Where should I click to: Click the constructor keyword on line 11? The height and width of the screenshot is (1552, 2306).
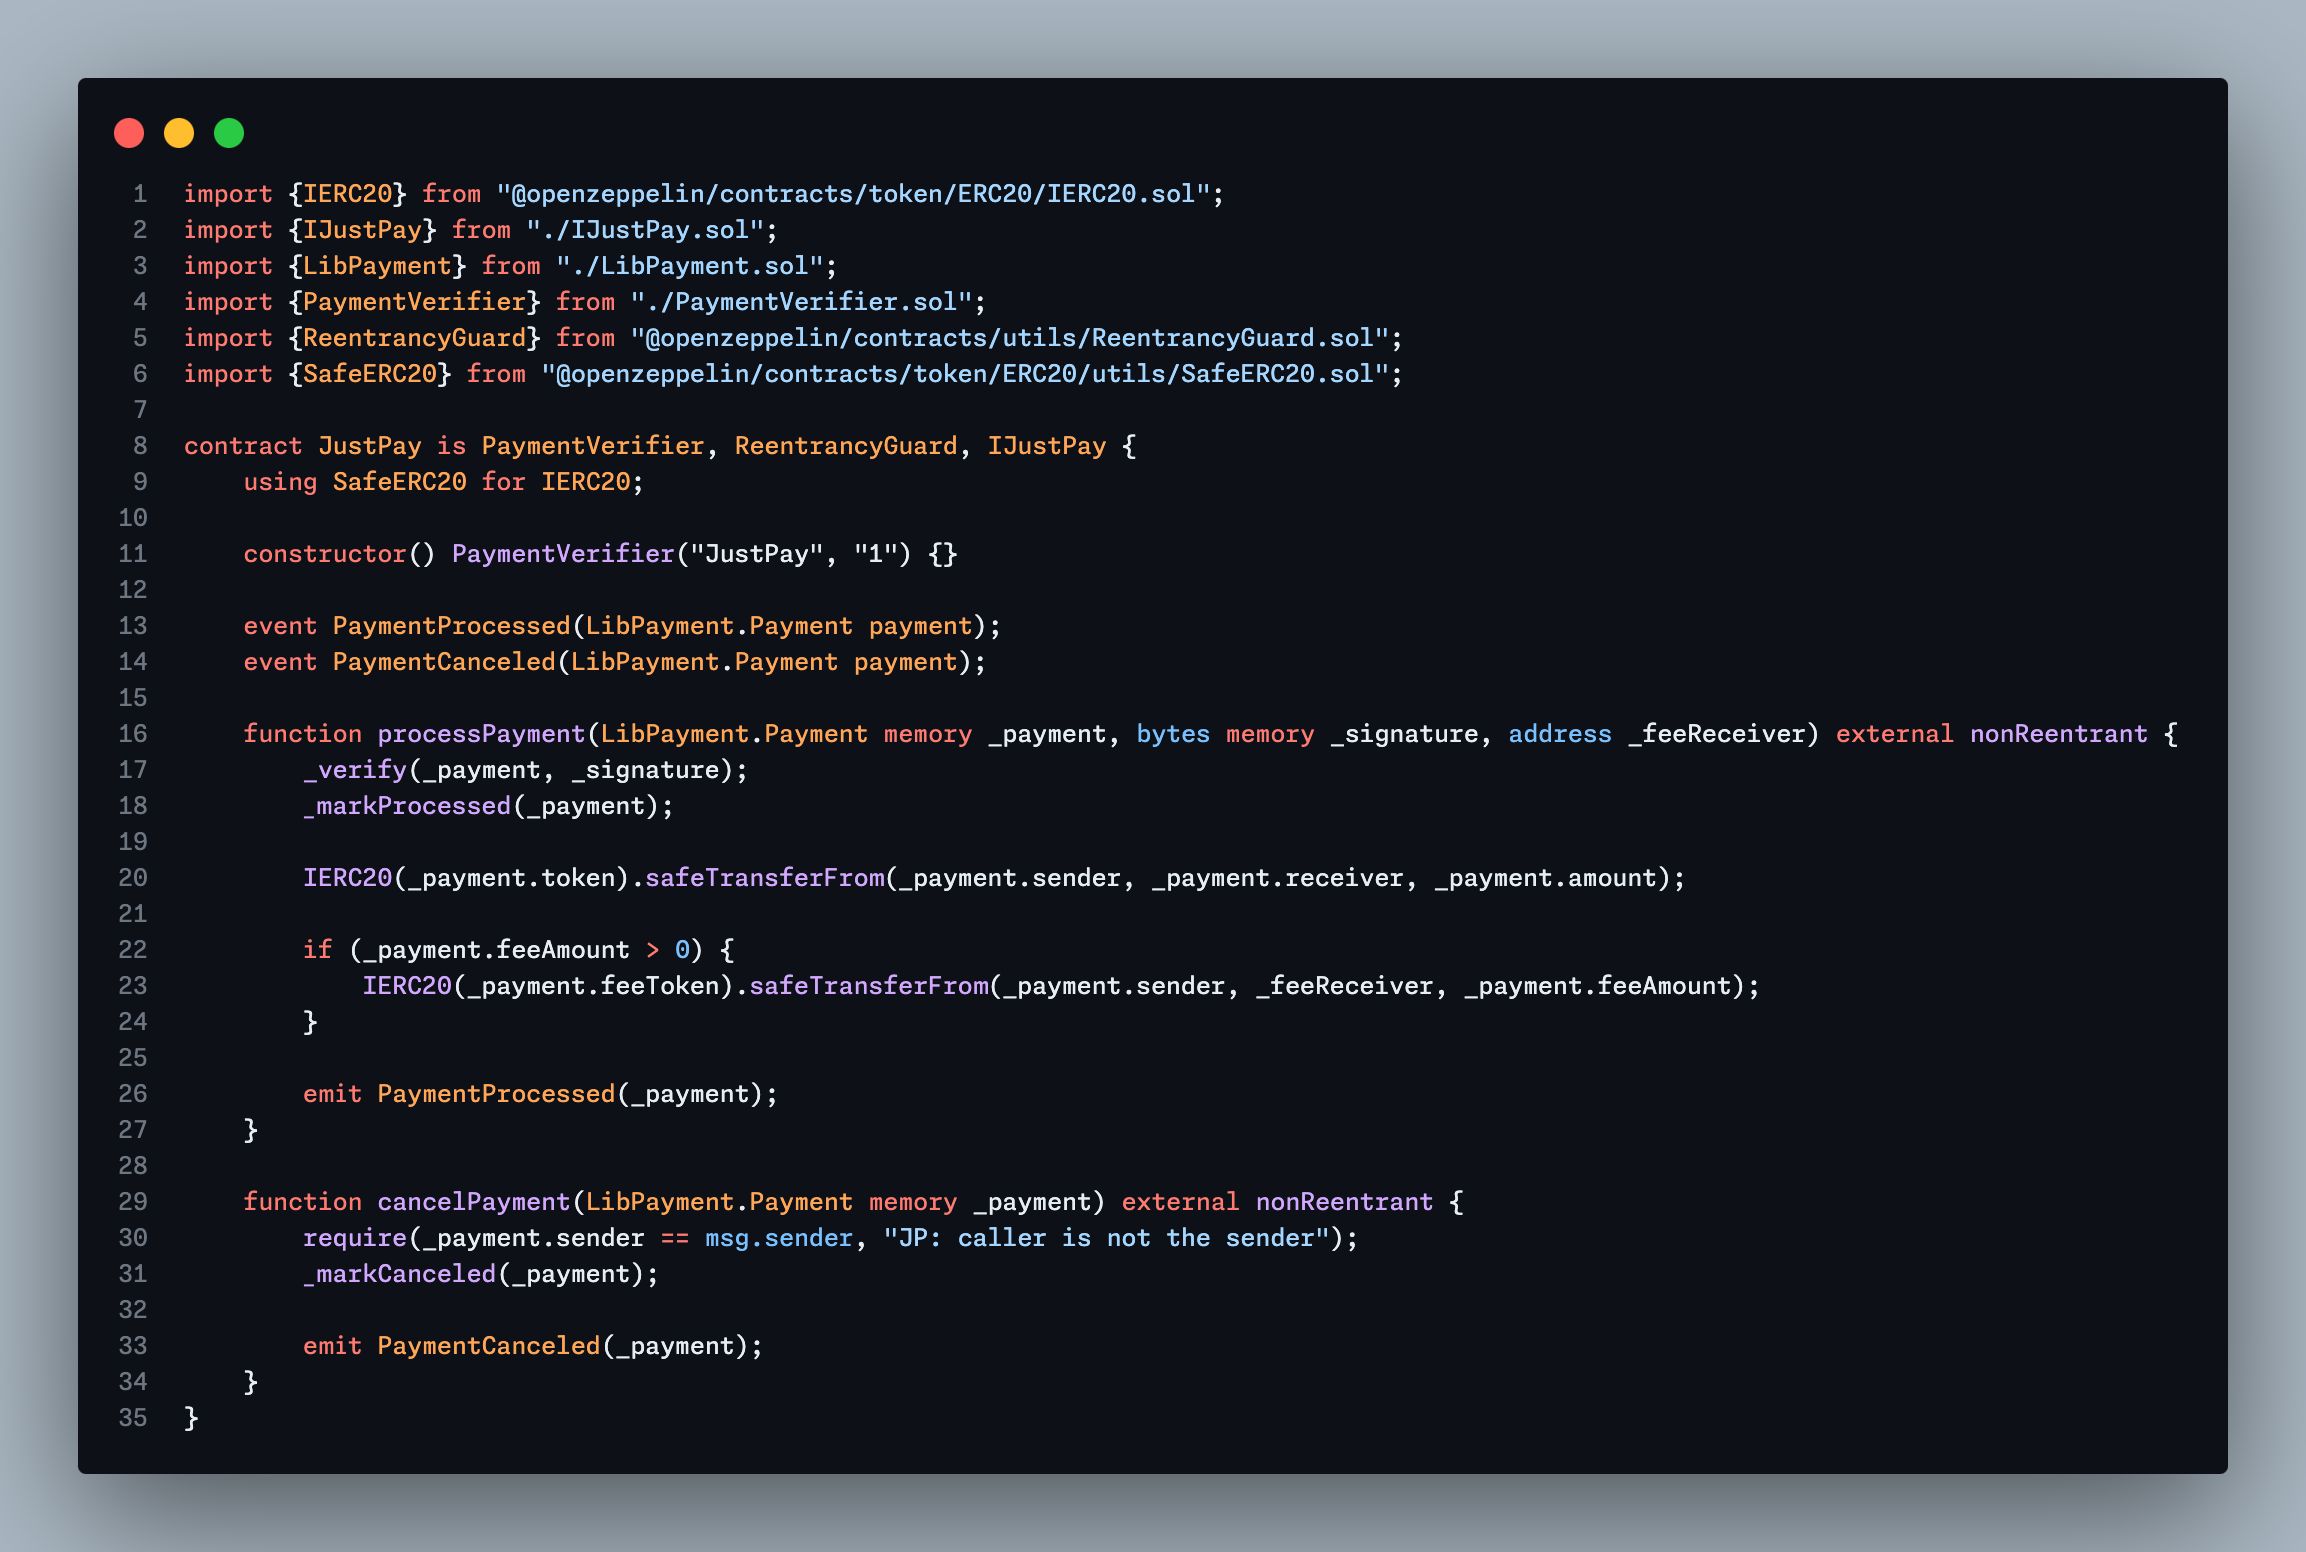point(325,554)
